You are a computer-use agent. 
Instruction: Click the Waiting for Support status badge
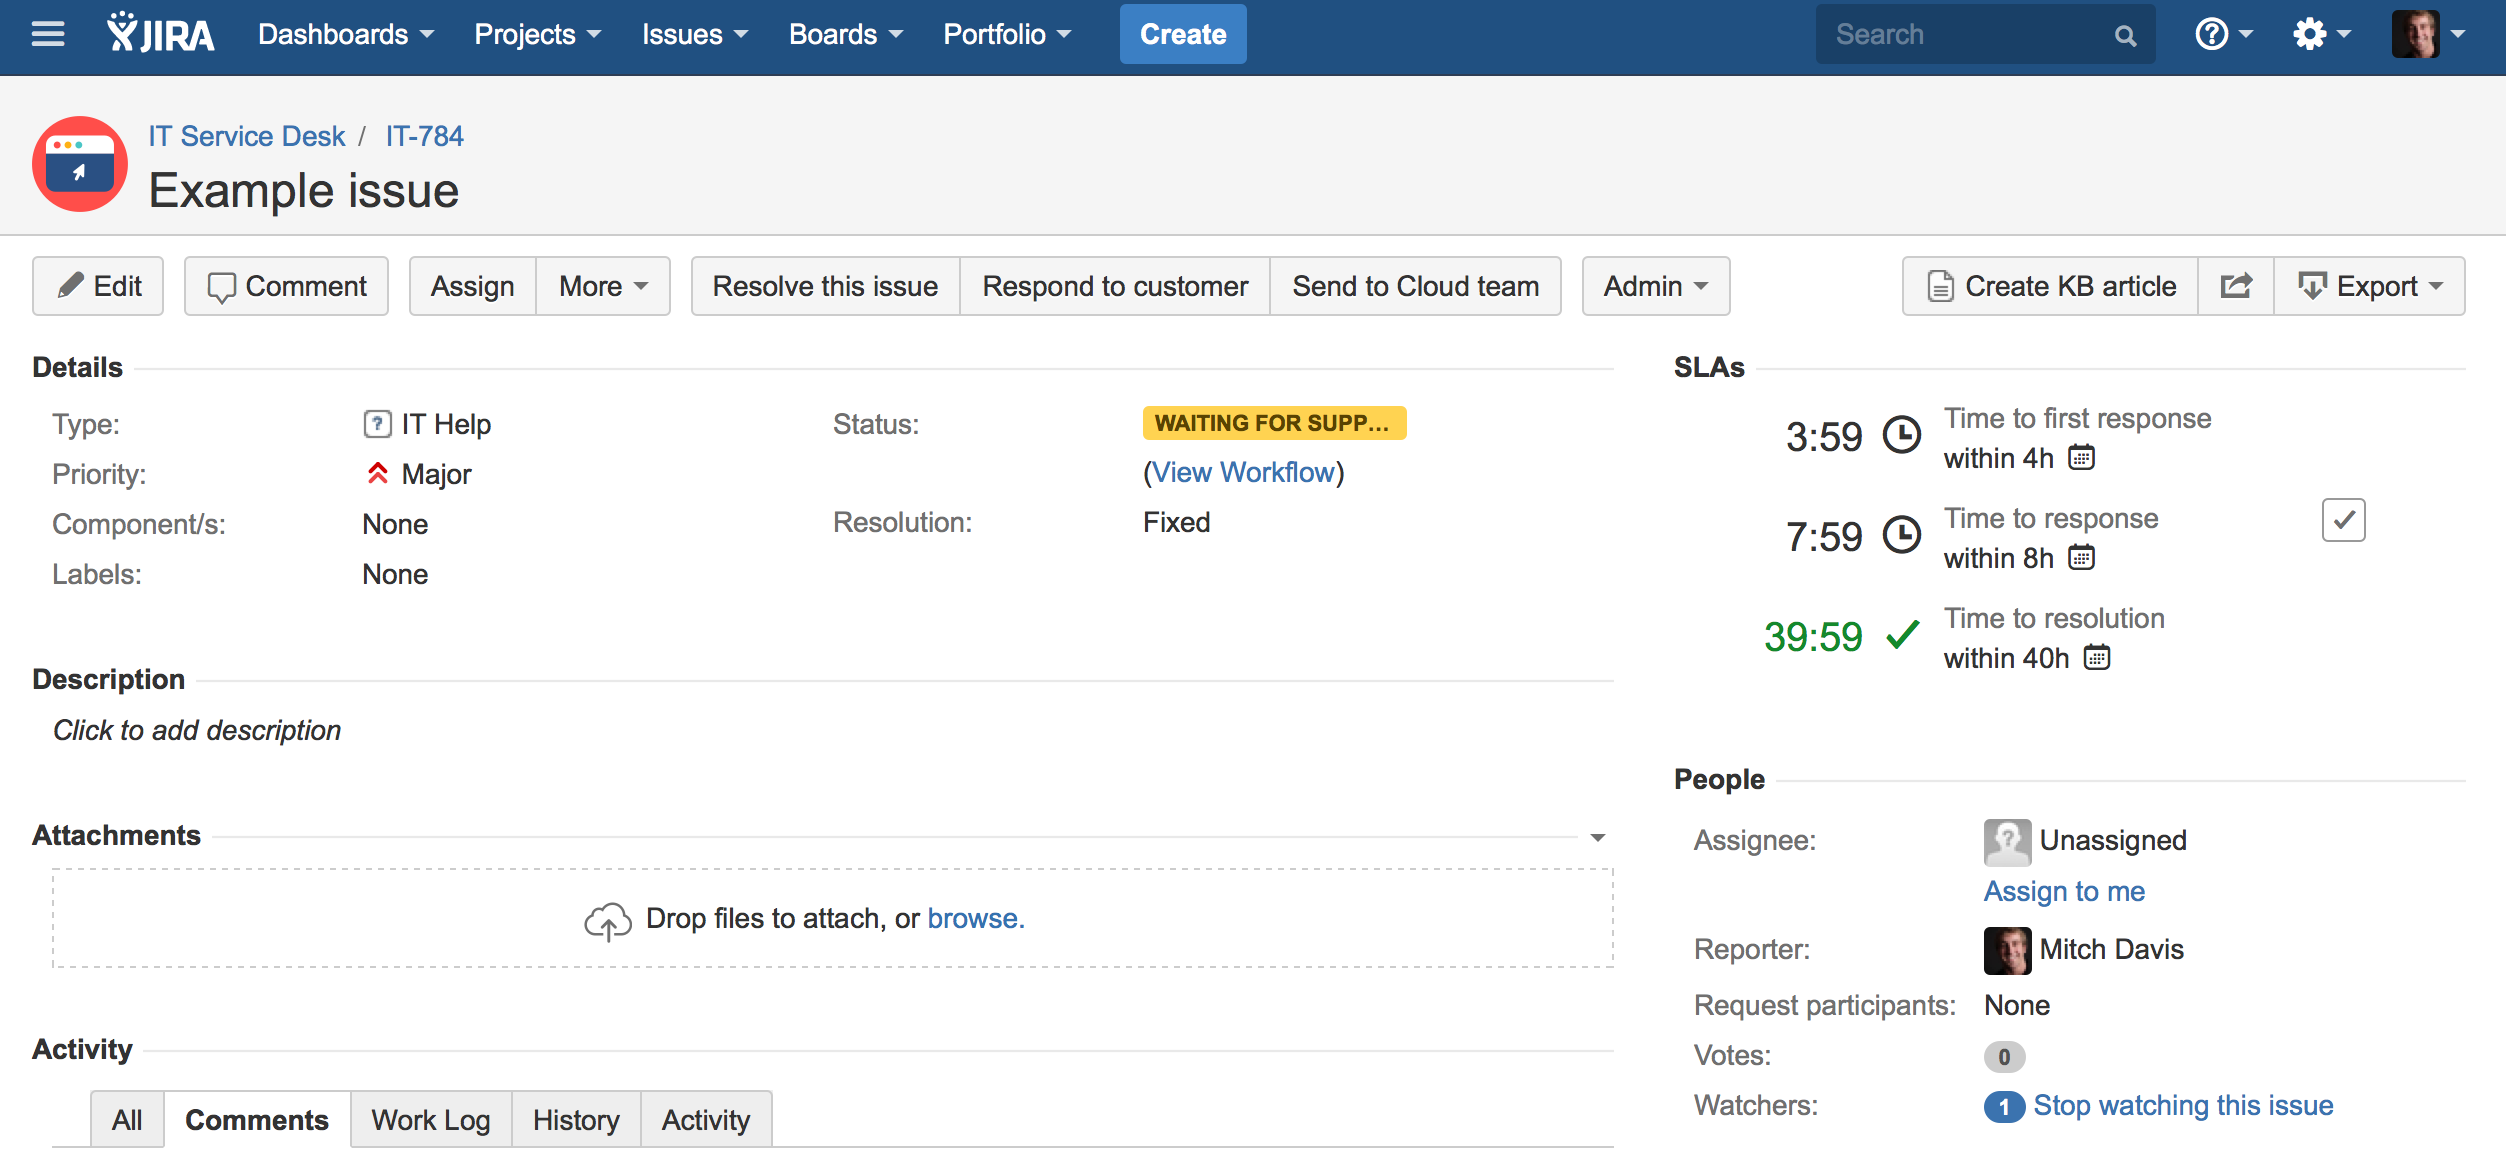click(1274, 423)
